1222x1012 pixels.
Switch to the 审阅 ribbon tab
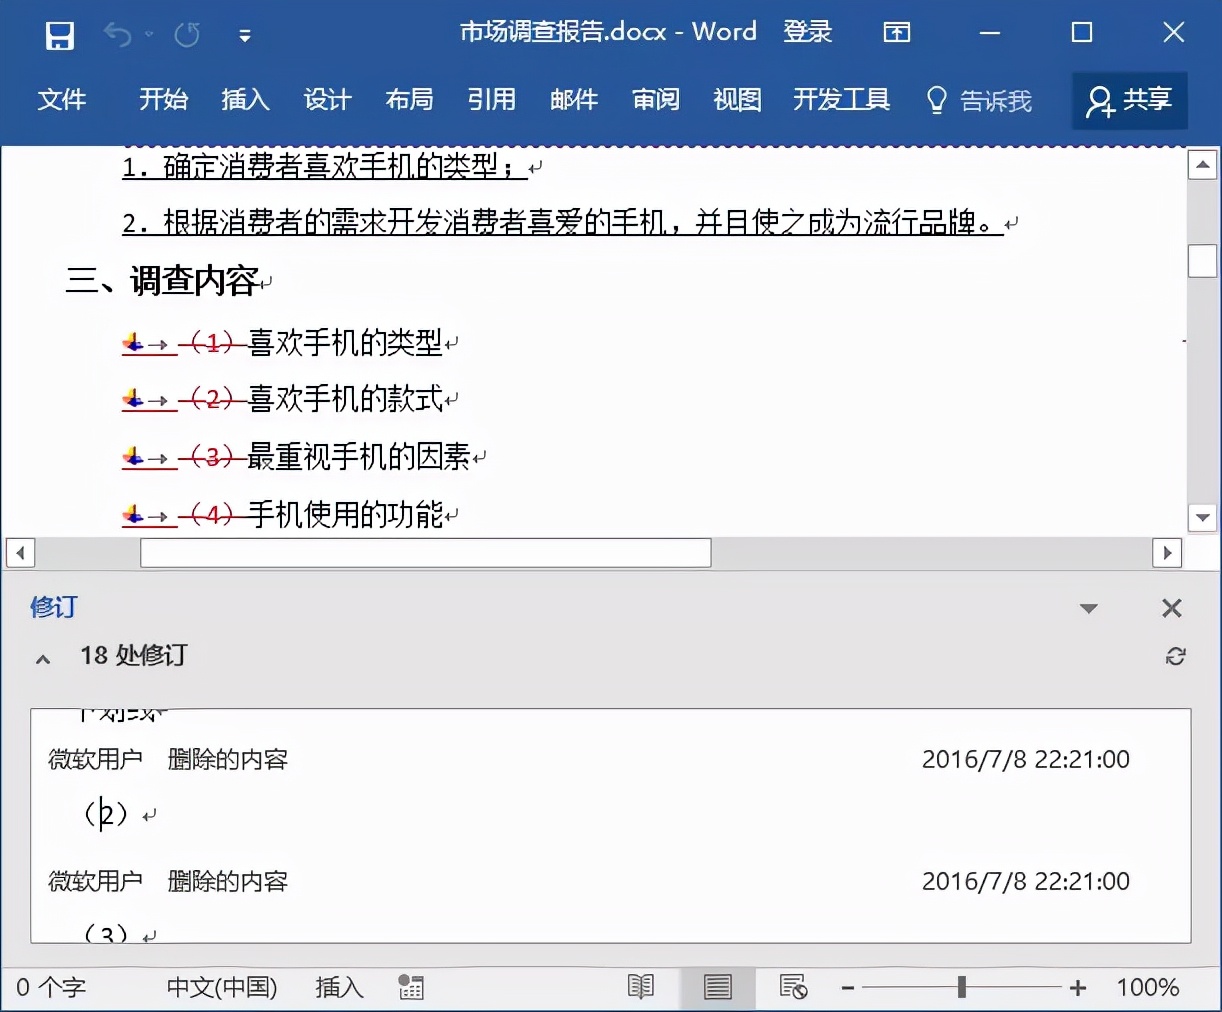655,100
